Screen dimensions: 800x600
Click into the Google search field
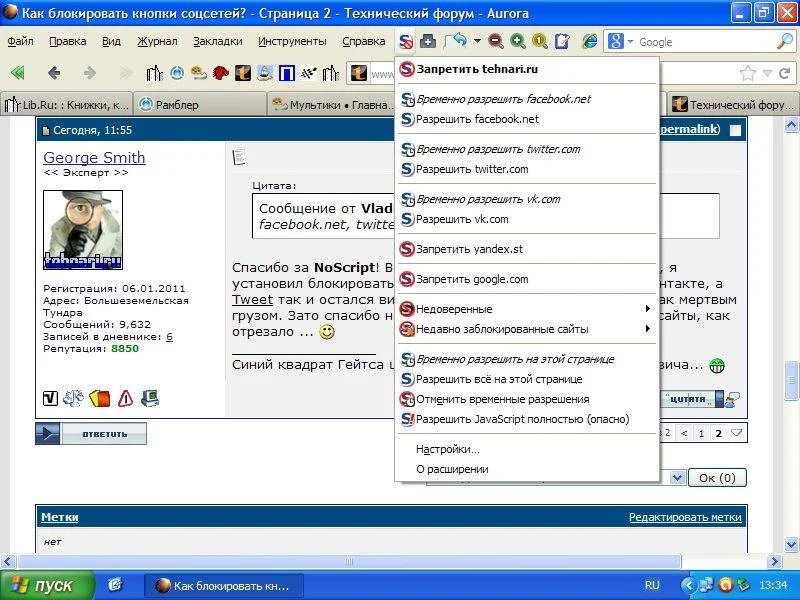point(704,42)
